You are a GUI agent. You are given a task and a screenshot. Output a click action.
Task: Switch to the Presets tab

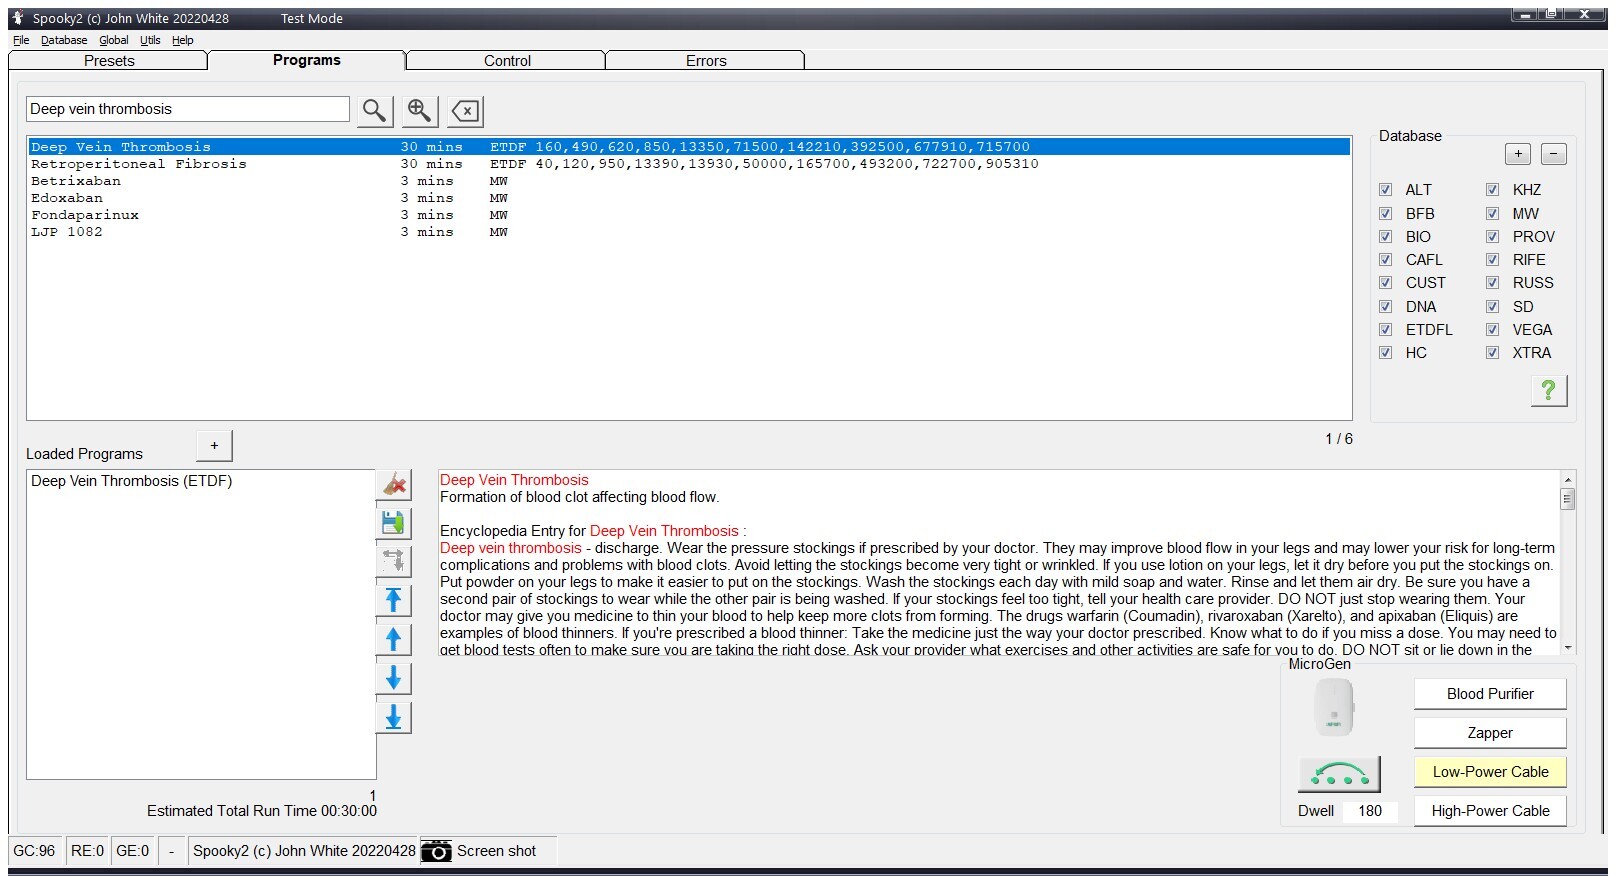109,61
